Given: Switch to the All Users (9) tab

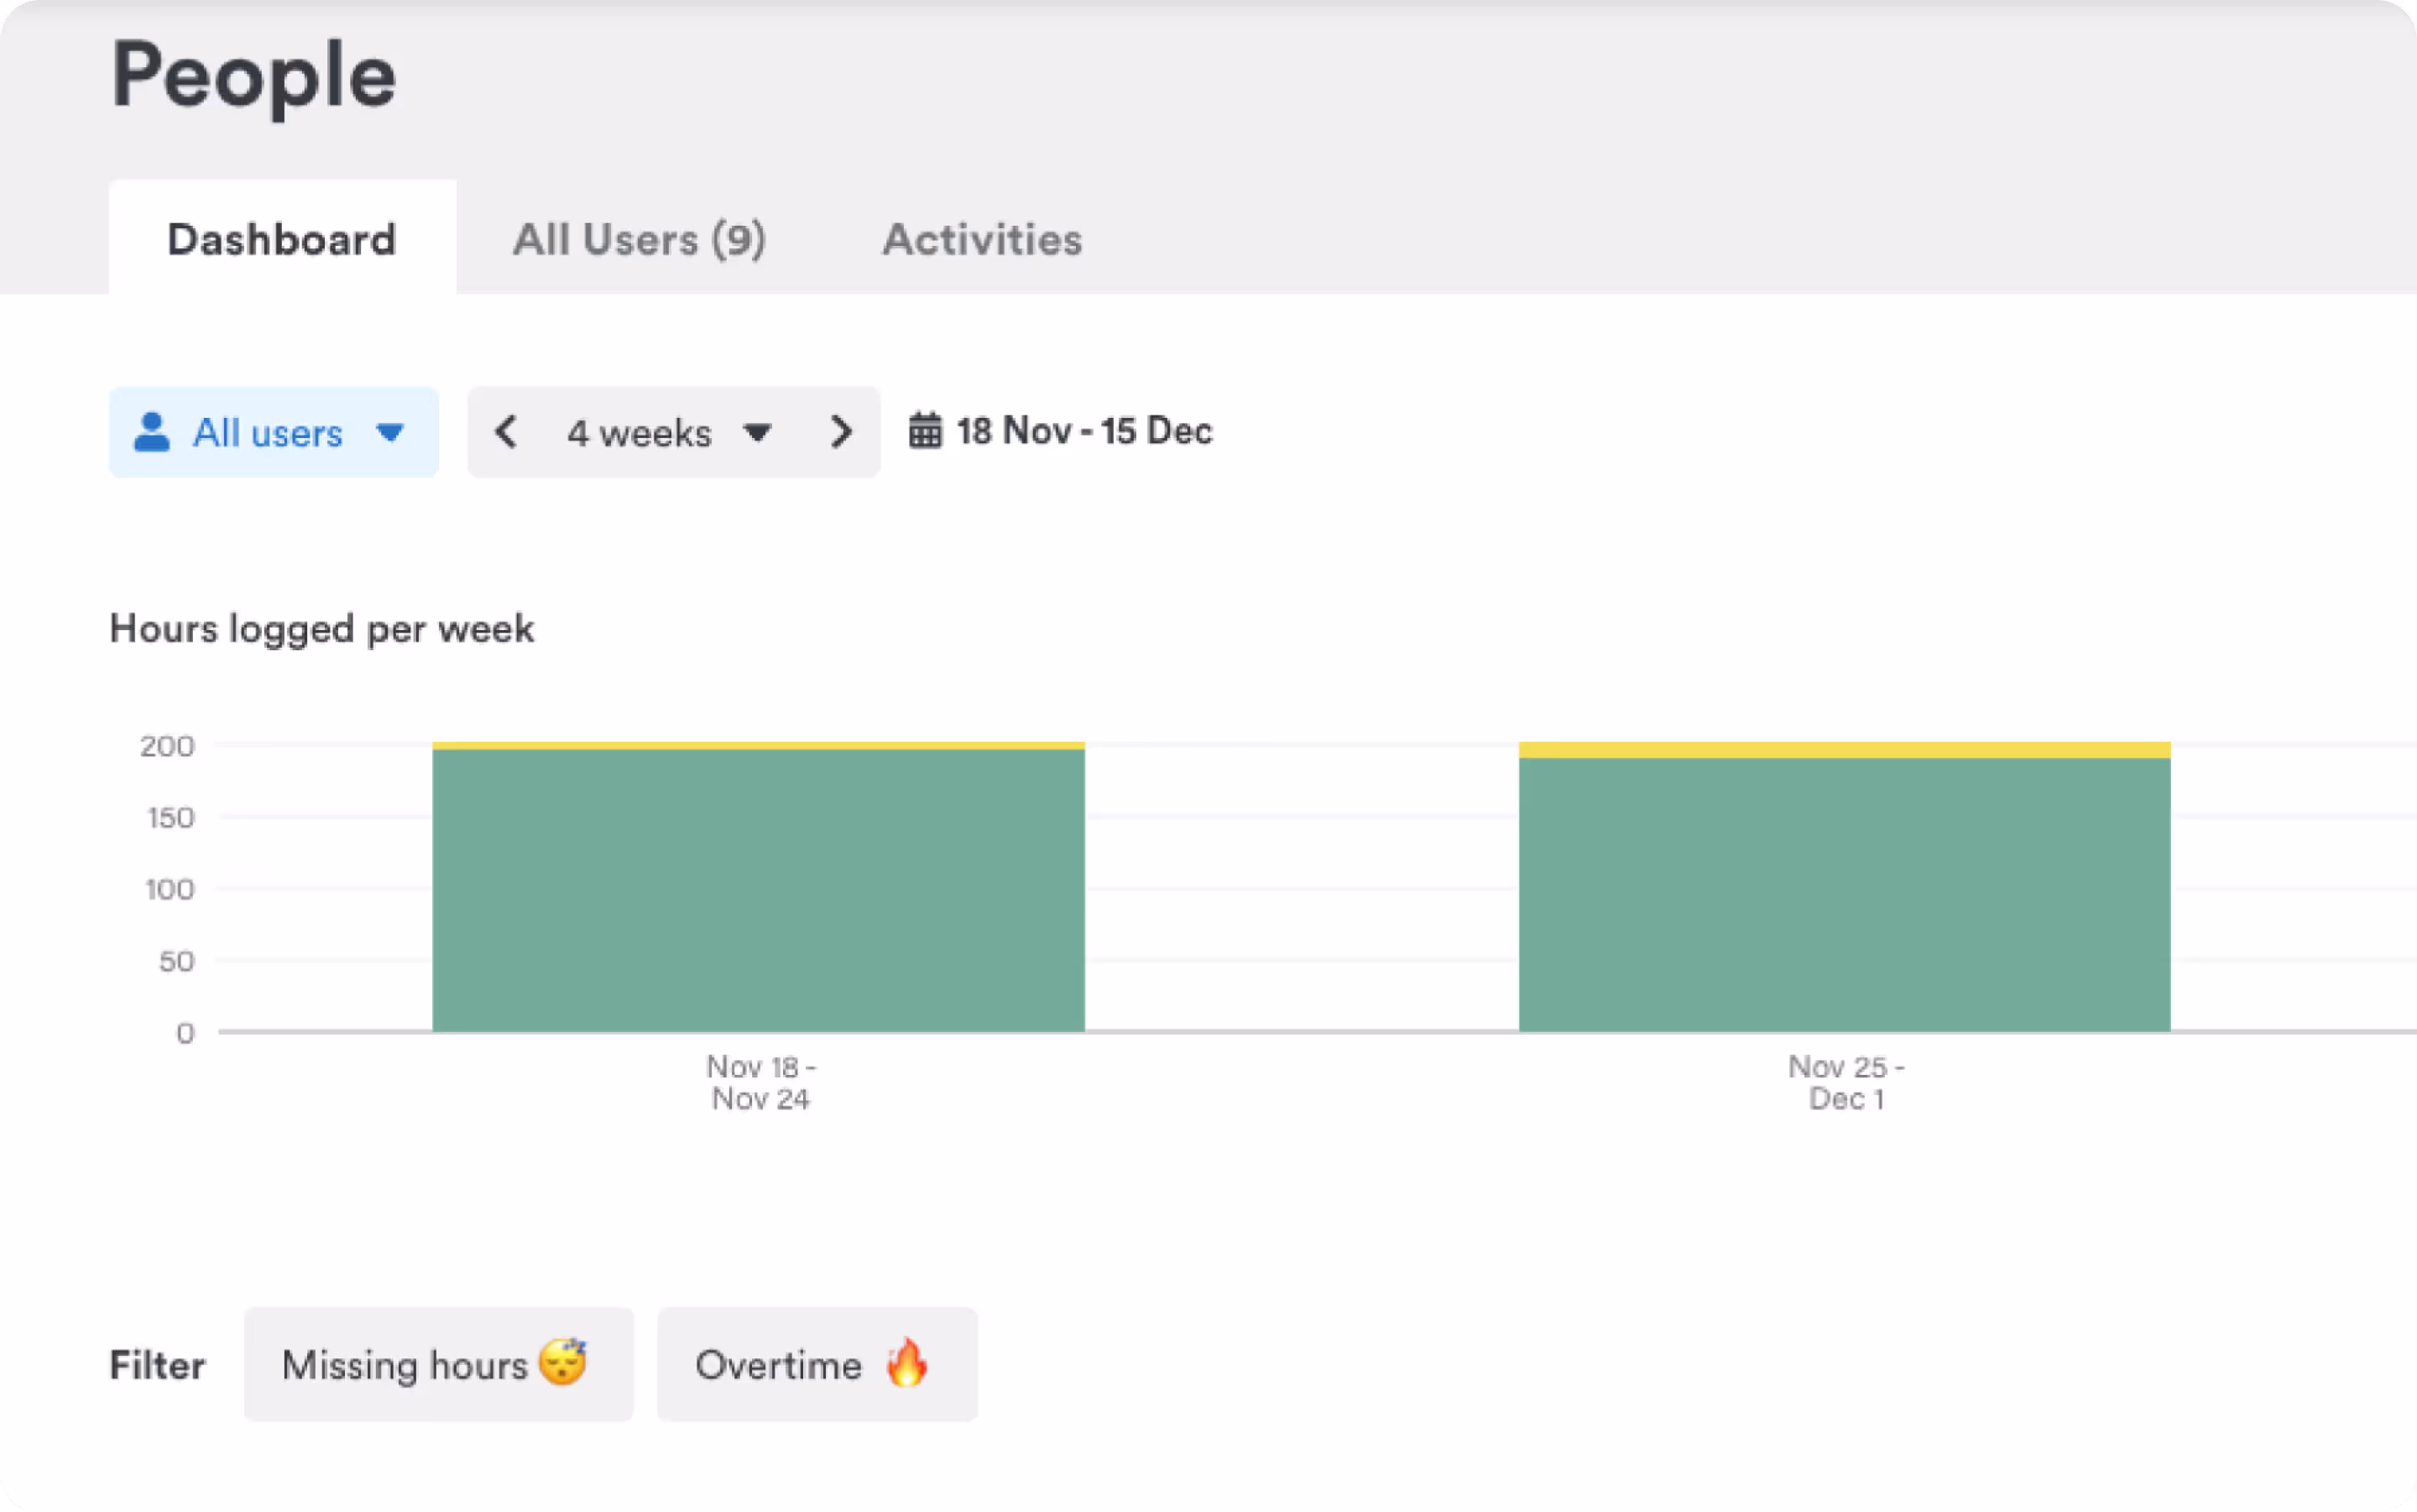Looking at the screenshot, I should (639, 240).
